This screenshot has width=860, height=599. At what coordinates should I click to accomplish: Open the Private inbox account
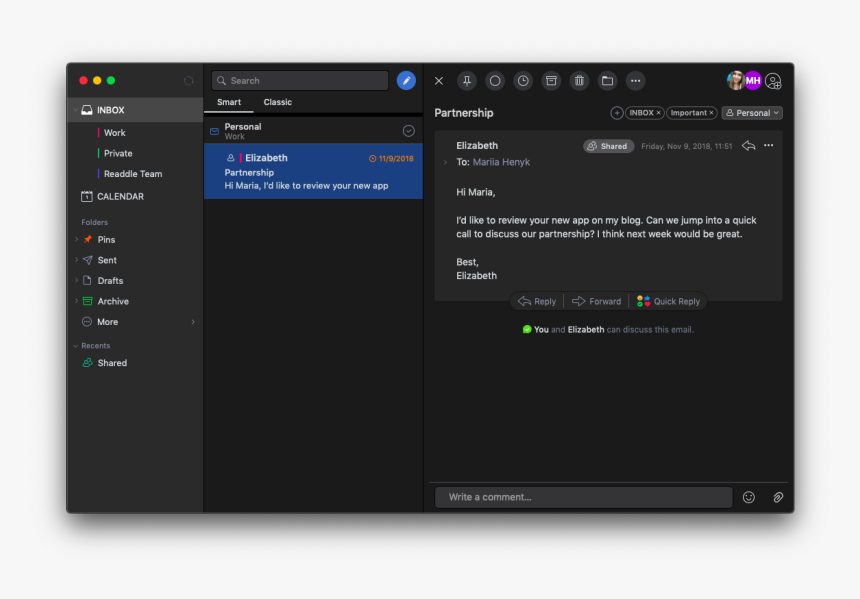click(118, 153)
